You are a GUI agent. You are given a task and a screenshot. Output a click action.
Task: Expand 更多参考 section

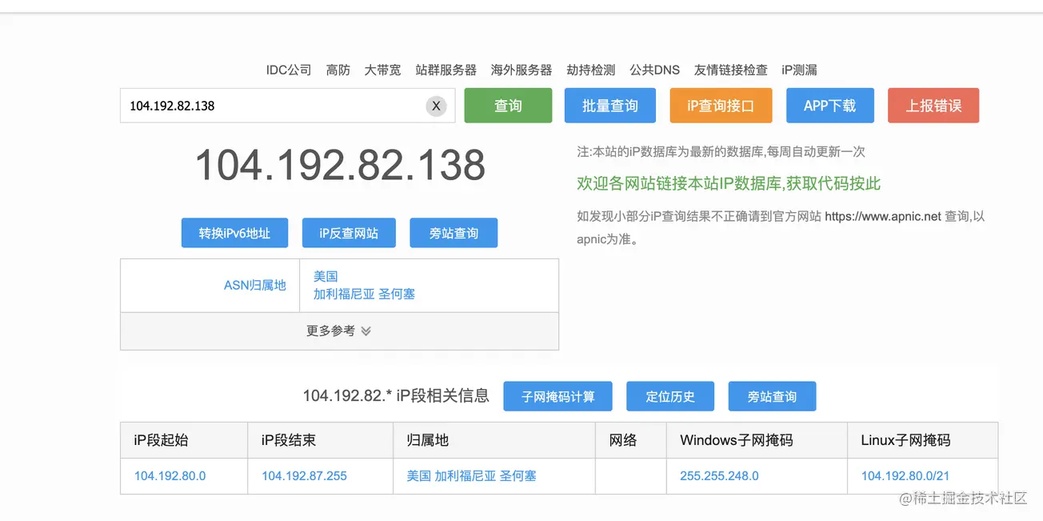click(339, 331)
